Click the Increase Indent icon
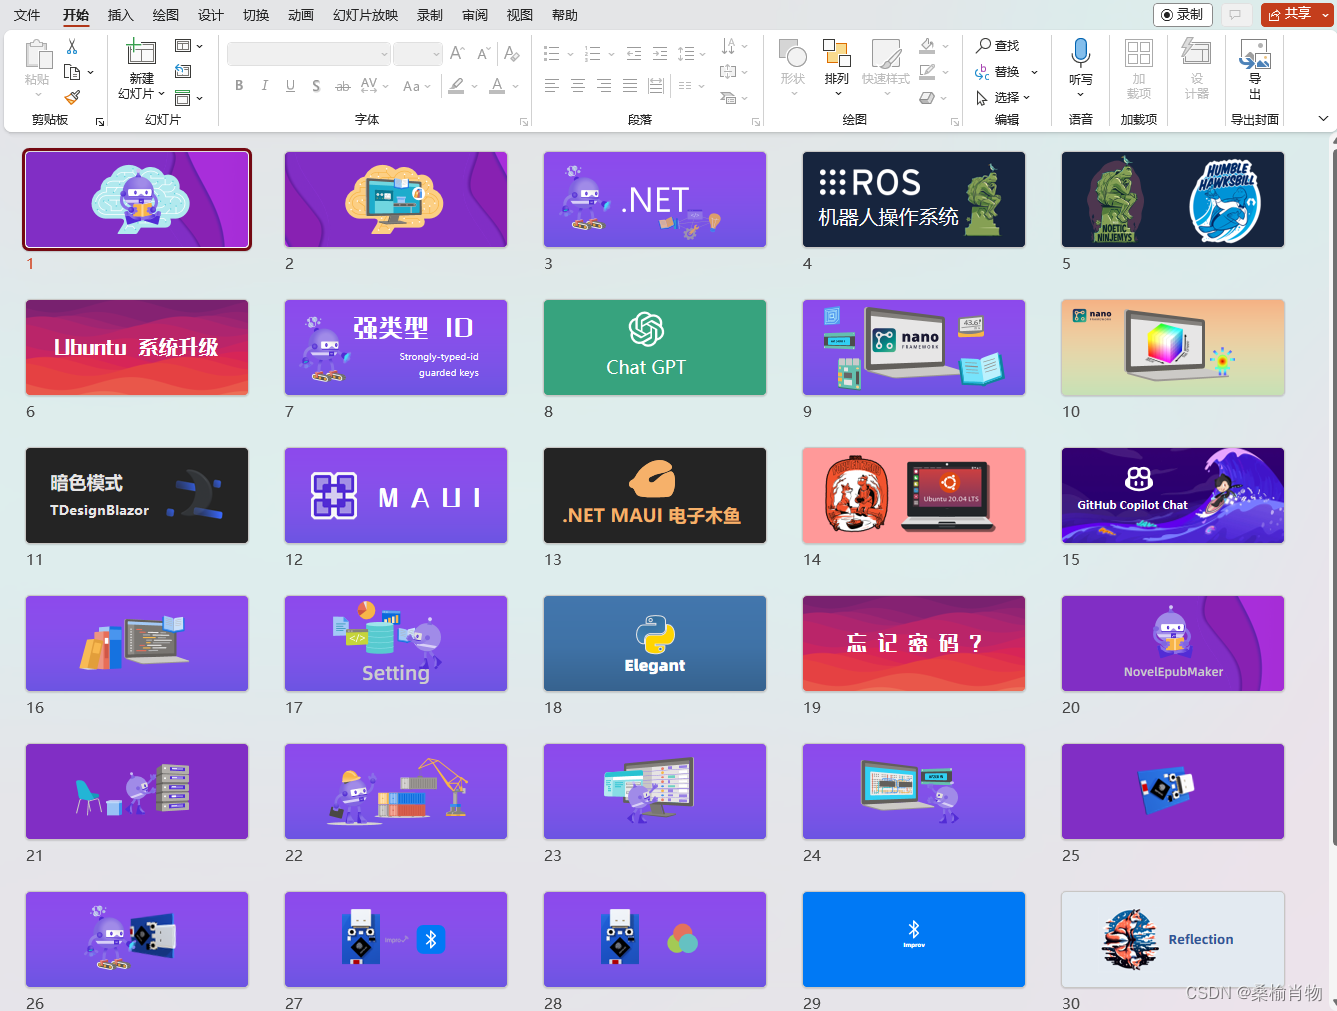This screenshot has width=1337, height=1011. (660, 53)
